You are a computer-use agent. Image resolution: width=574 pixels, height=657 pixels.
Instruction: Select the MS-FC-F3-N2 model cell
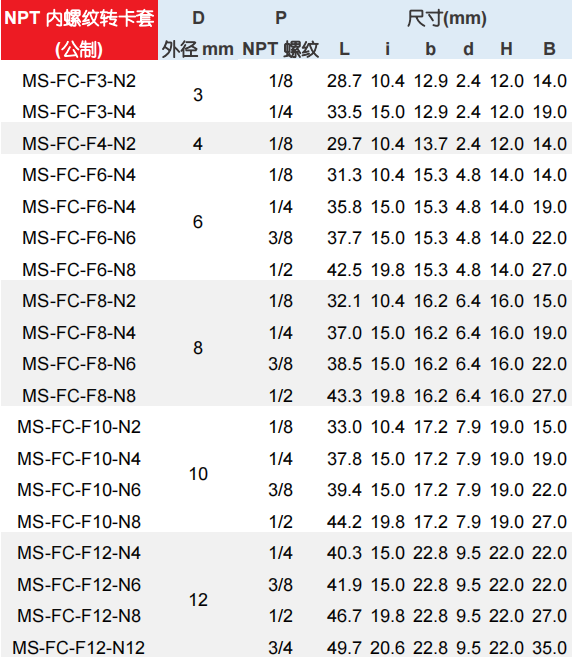click(x=79, y=81)
